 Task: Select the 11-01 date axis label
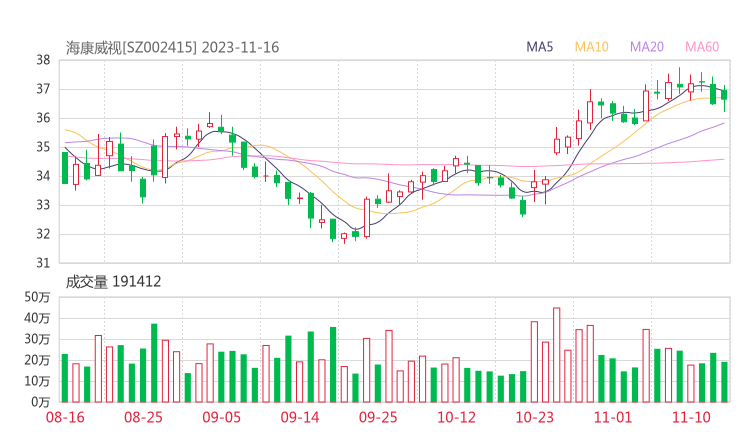coord(613,416)
